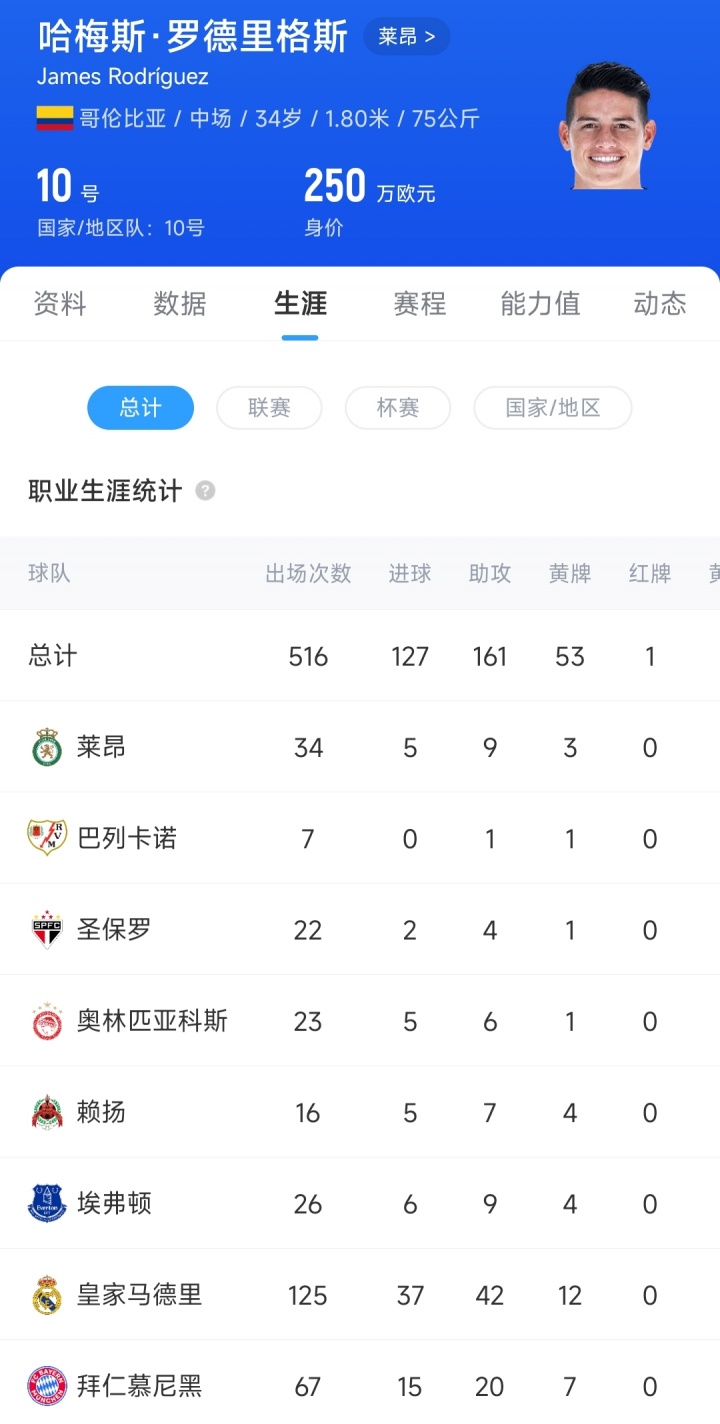This screenshot has height=1424, width=720.
Task: Open the 莱昂 team chevron button
Action: (406, 38)
